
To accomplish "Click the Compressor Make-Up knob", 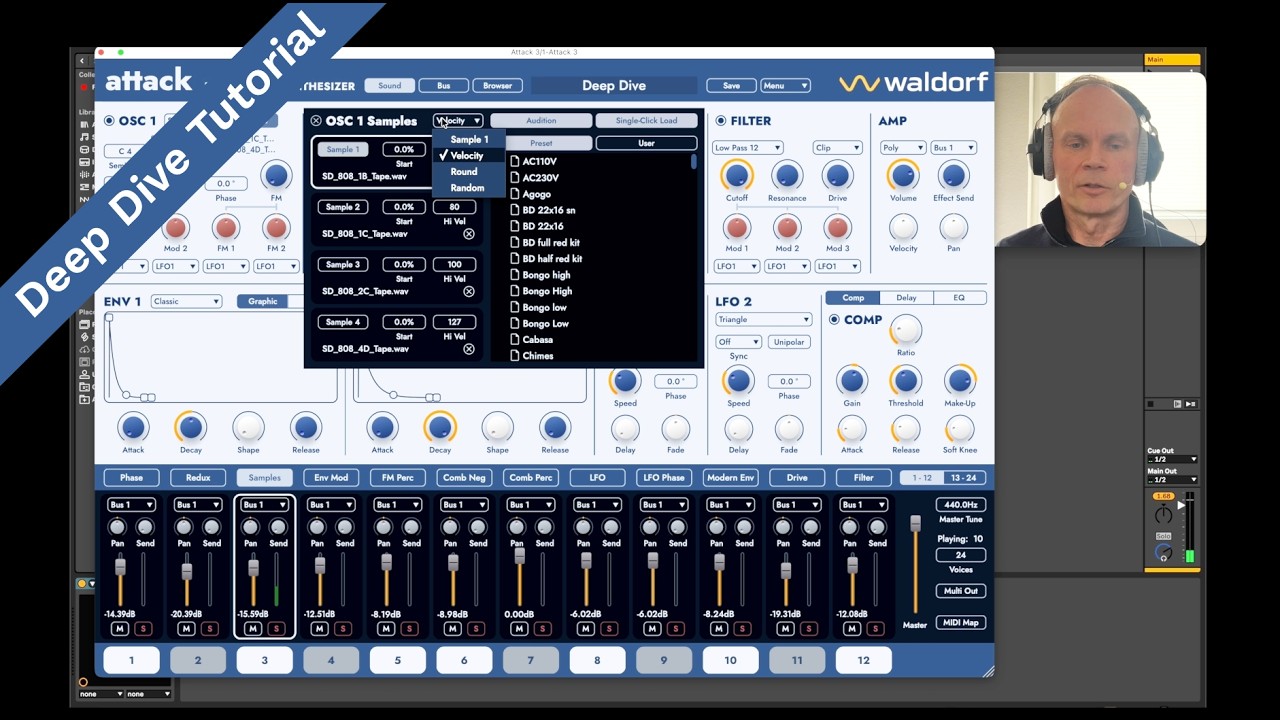I will coord(959,380).
